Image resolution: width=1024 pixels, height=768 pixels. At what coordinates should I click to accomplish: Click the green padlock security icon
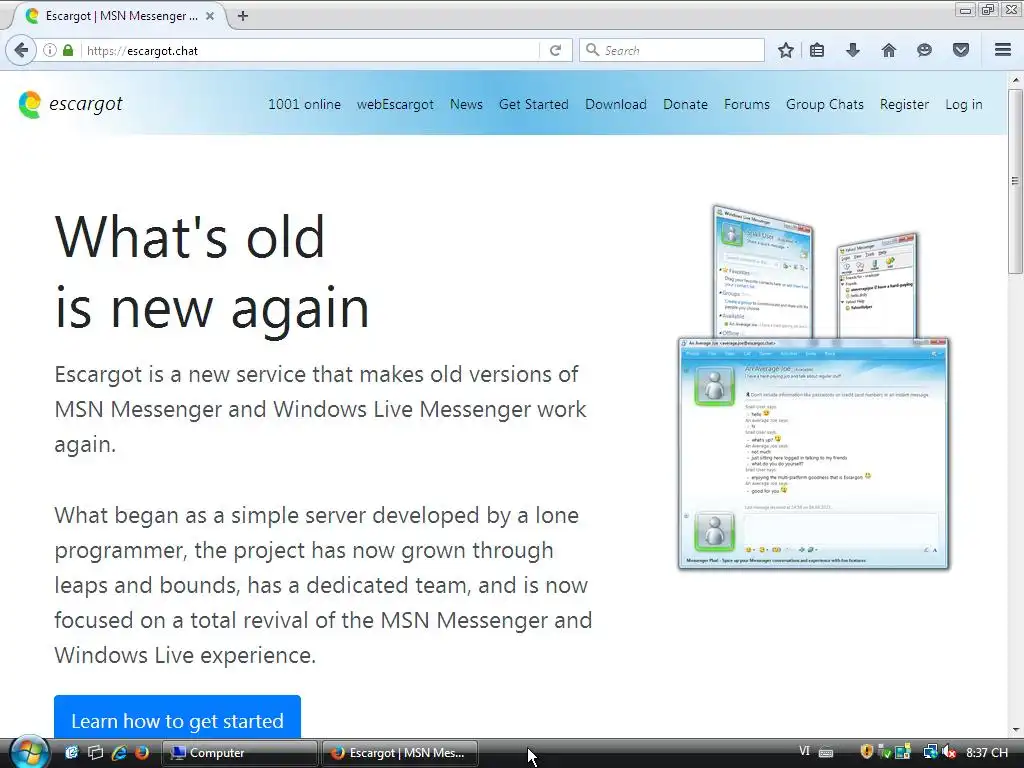tap(68, 50)
